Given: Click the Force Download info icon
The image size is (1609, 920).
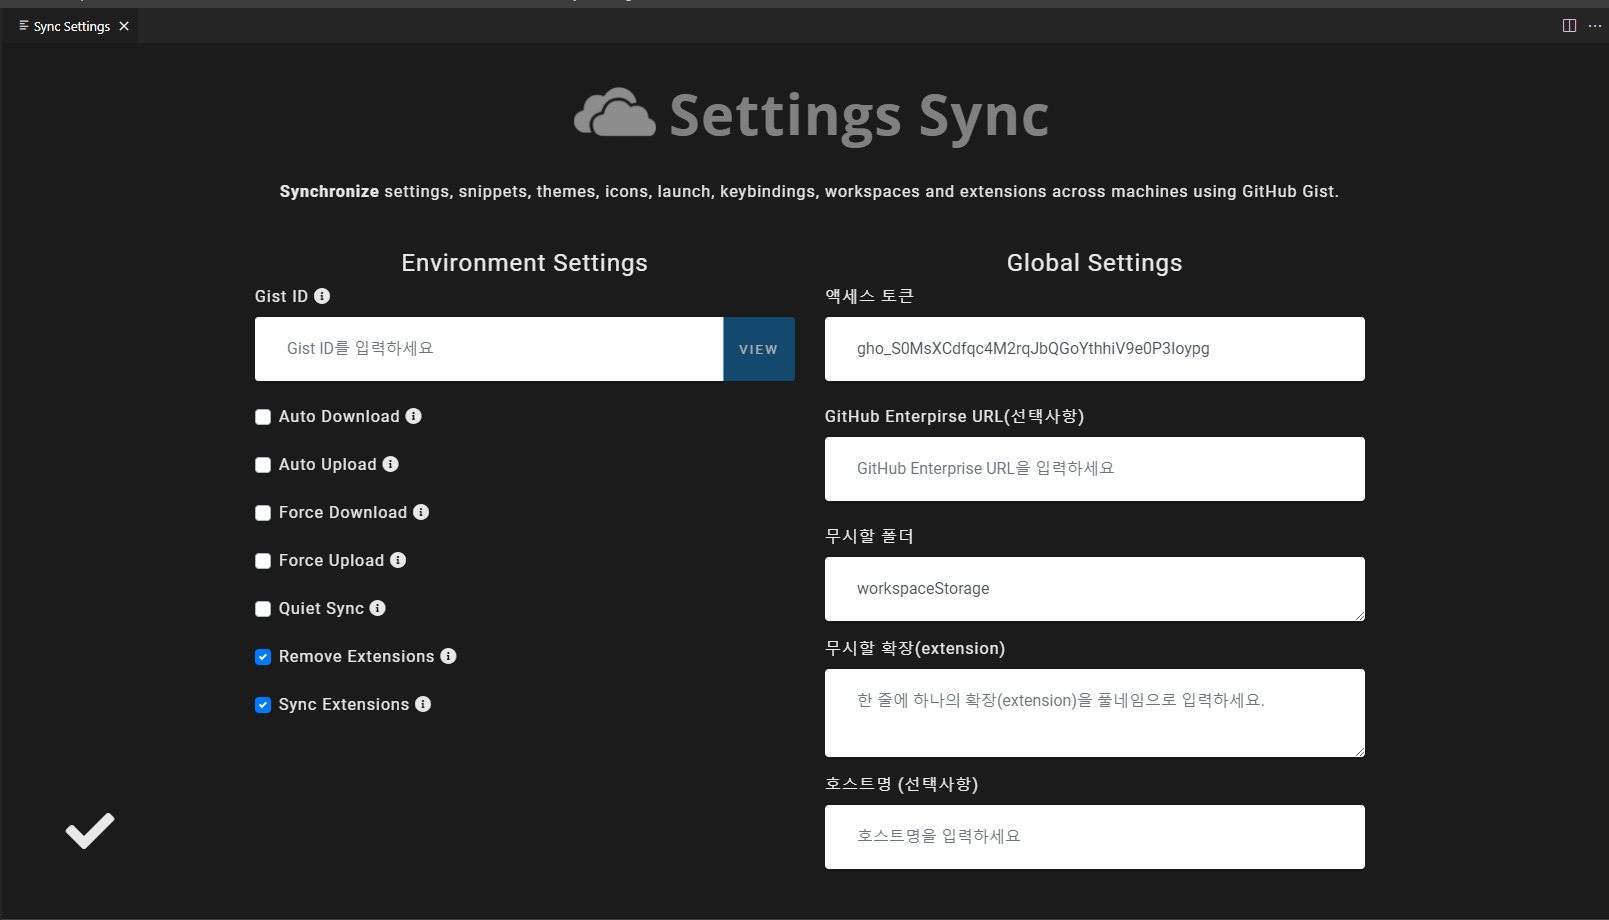Looking at the screenshot, I should (x=421, y=512).
